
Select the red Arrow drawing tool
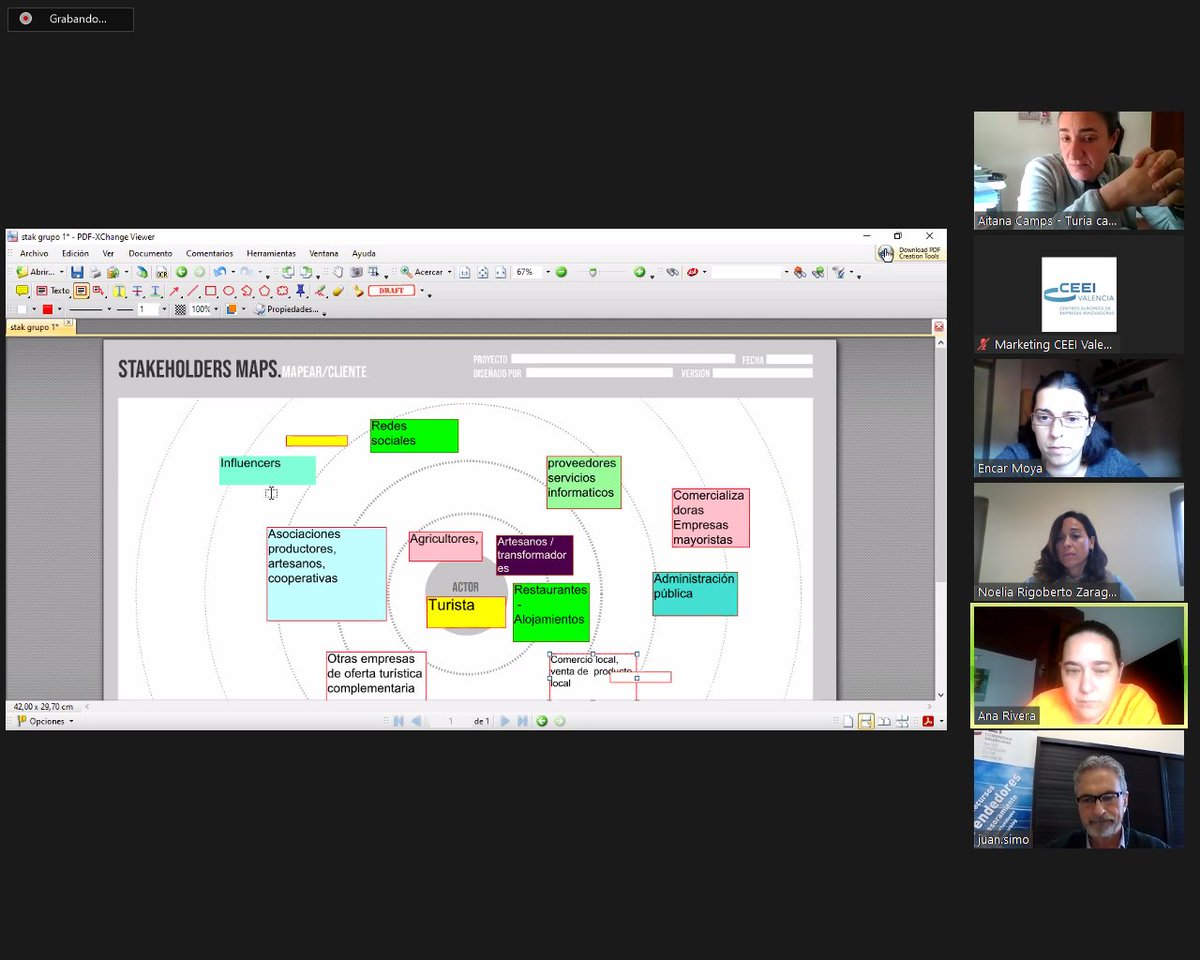pyautogui.click(x=174, y=291)
